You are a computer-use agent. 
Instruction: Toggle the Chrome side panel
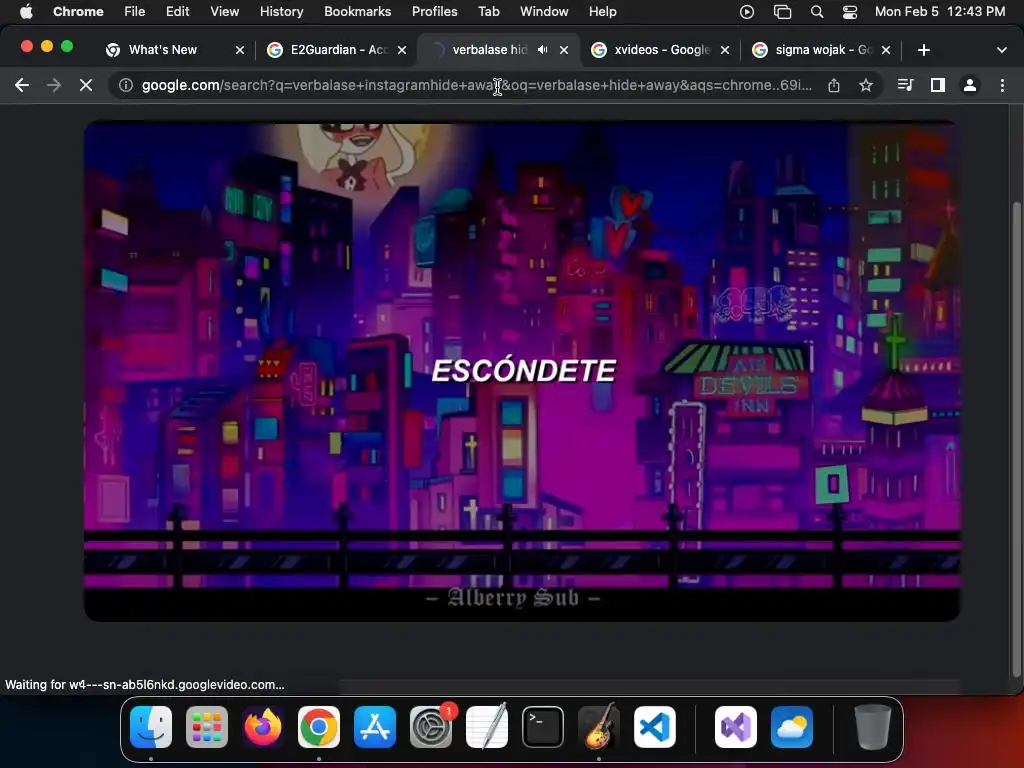click(x=938, y=85)
